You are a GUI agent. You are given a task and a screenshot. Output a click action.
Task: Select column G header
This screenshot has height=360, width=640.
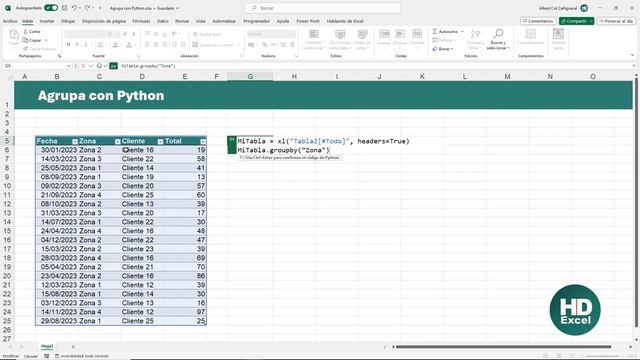[x=250, y=76]
